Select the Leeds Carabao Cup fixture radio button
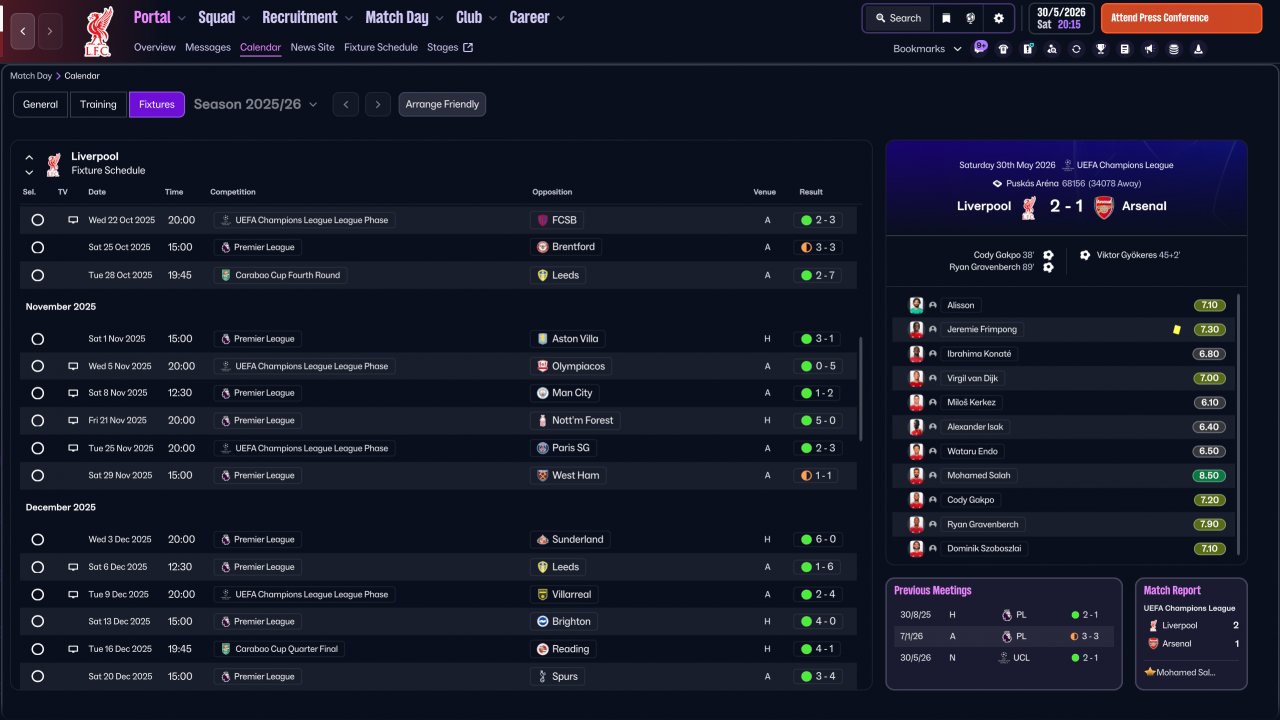Viewport: 1280px width, 720px height. click(x=38, y=275)
